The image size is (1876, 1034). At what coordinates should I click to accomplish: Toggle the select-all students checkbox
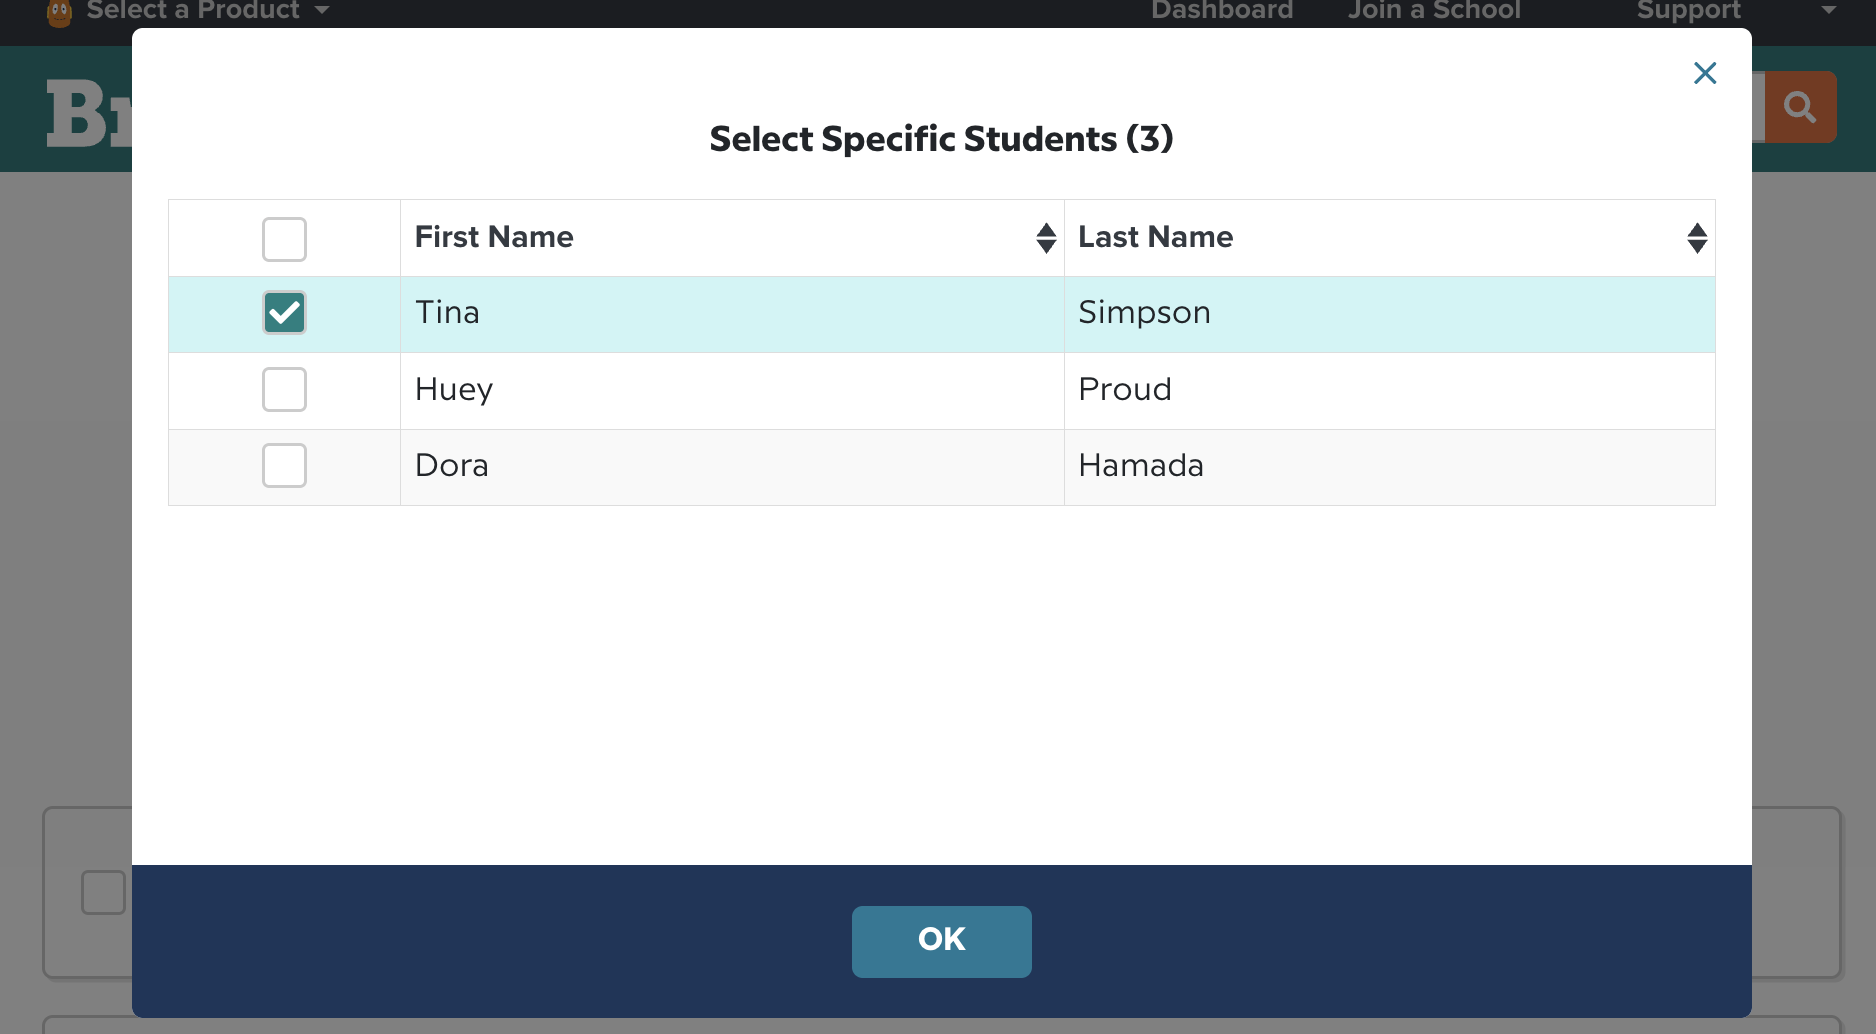[x=283, y=238]
